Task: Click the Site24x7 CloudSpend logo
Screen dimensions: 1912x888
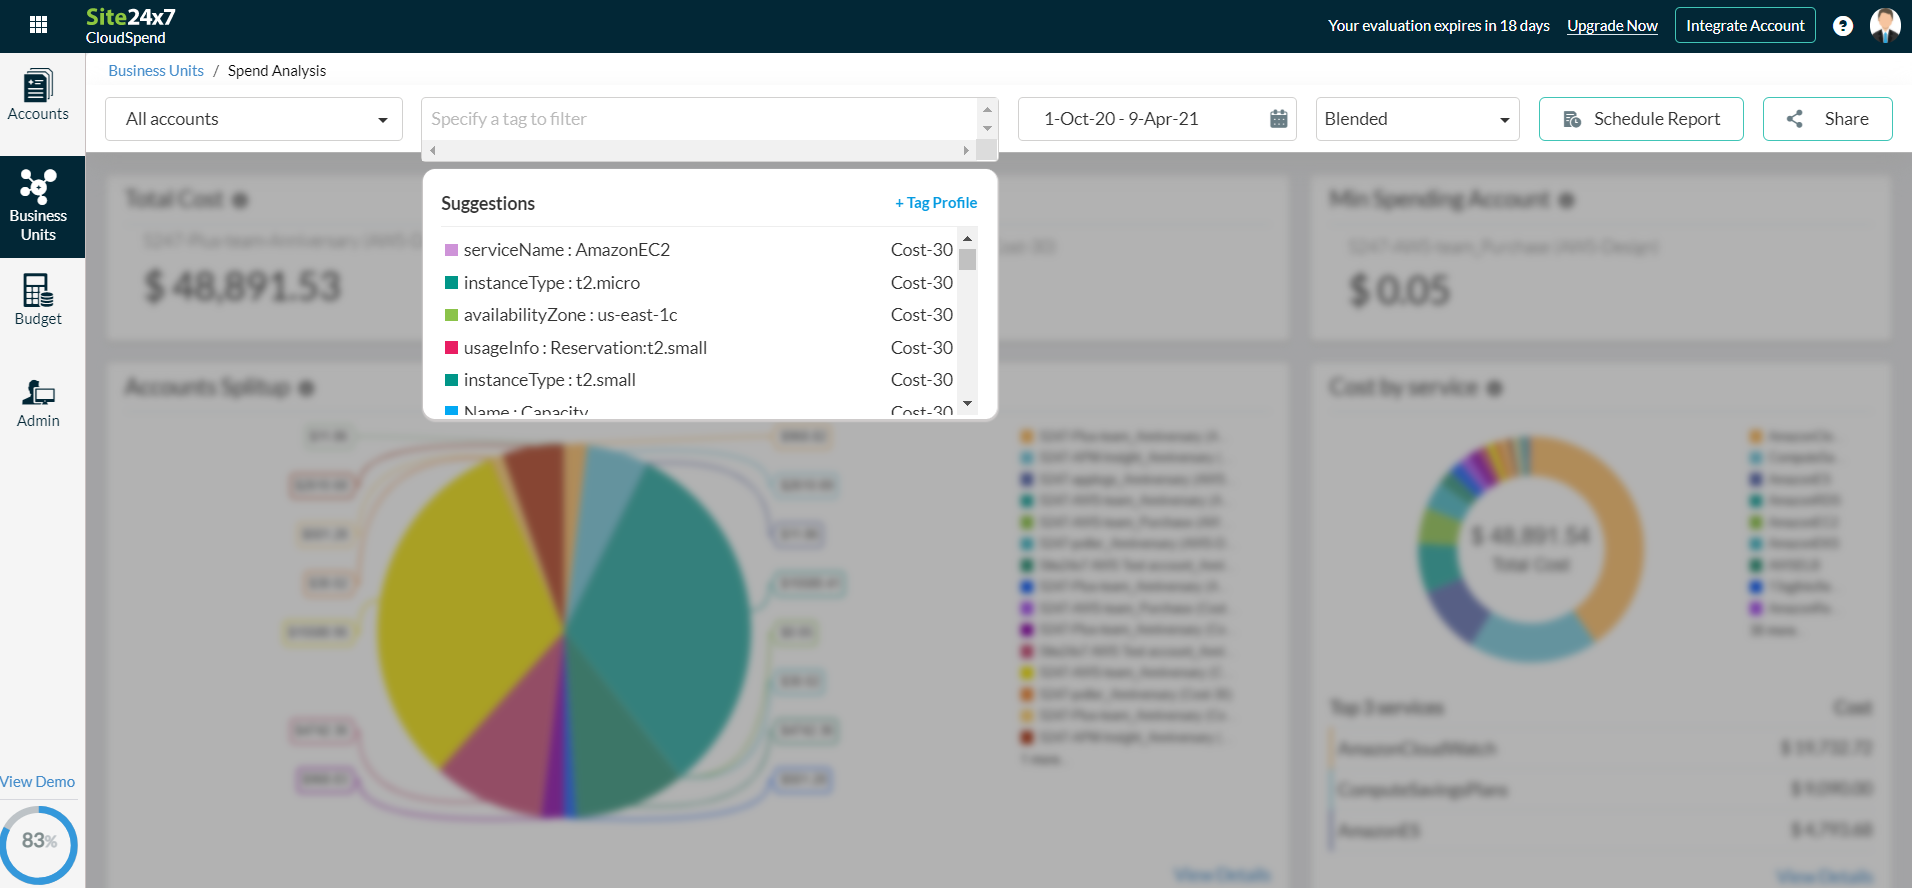Action: point(130,26)
